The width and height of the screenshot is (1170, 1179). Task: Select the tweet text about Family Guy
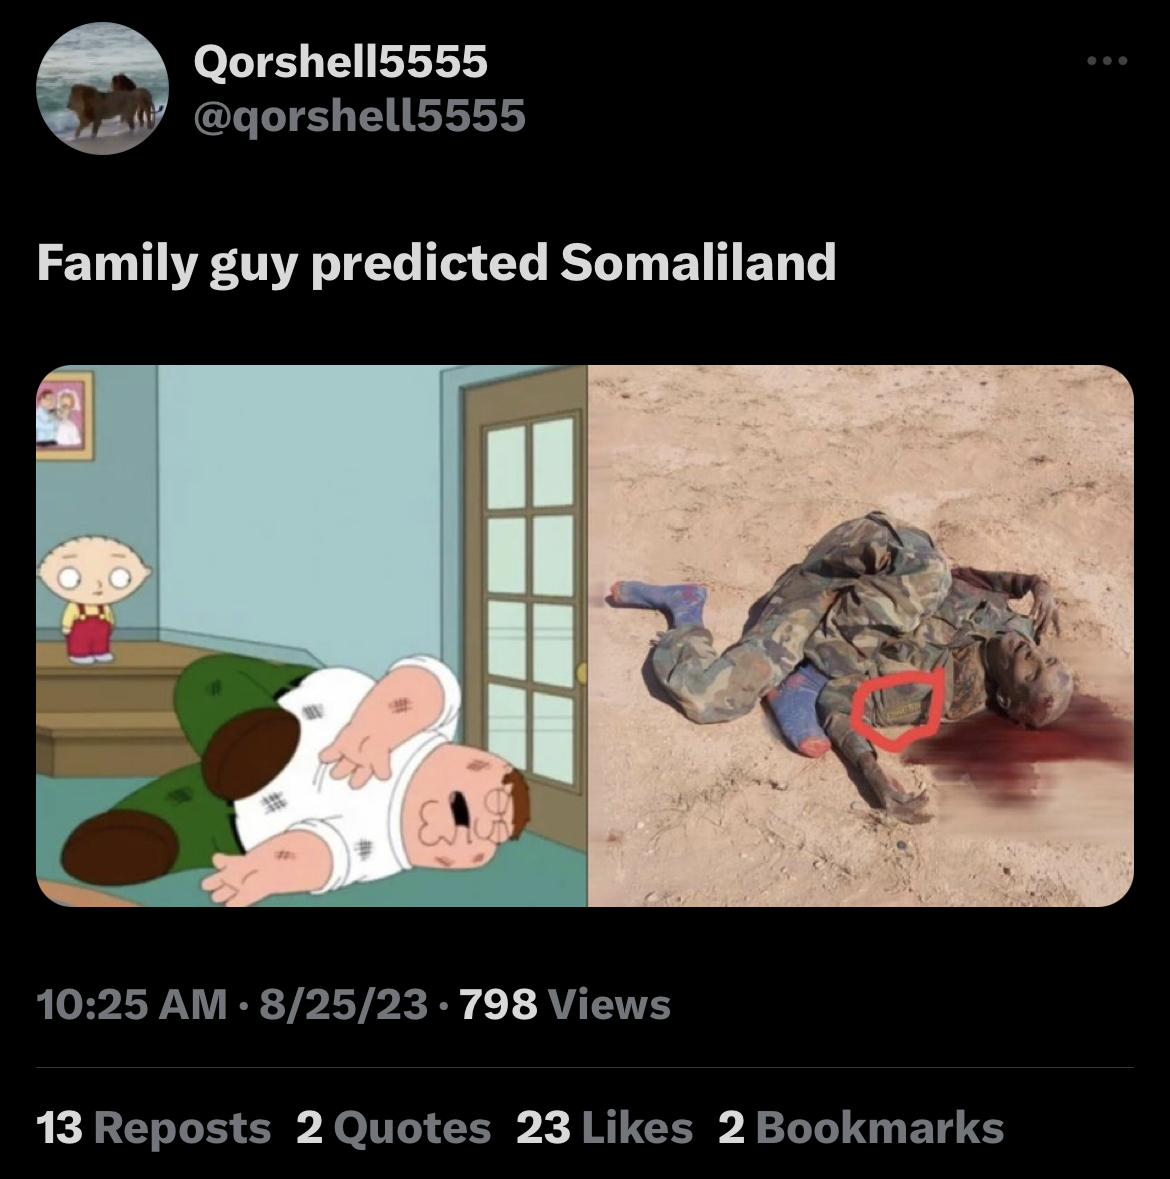[x=436, y=262]
